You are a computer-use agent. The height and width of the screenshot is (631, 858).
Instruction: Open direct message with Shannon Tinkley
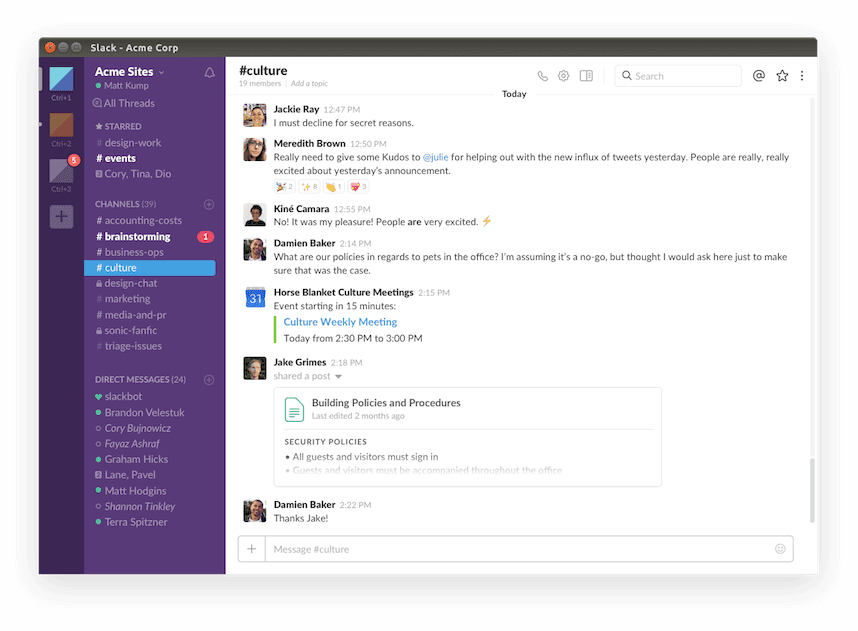(x=135, y=507)
